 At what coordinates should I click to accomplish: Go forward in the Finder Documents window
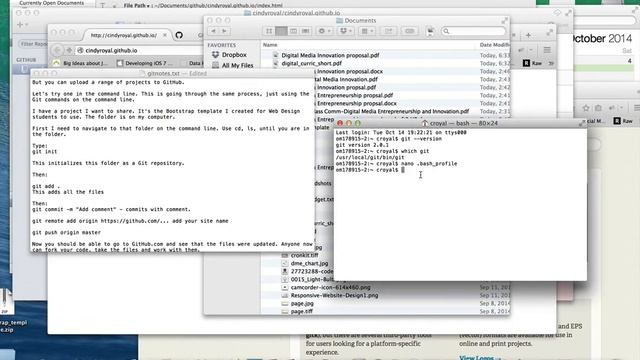224,31
